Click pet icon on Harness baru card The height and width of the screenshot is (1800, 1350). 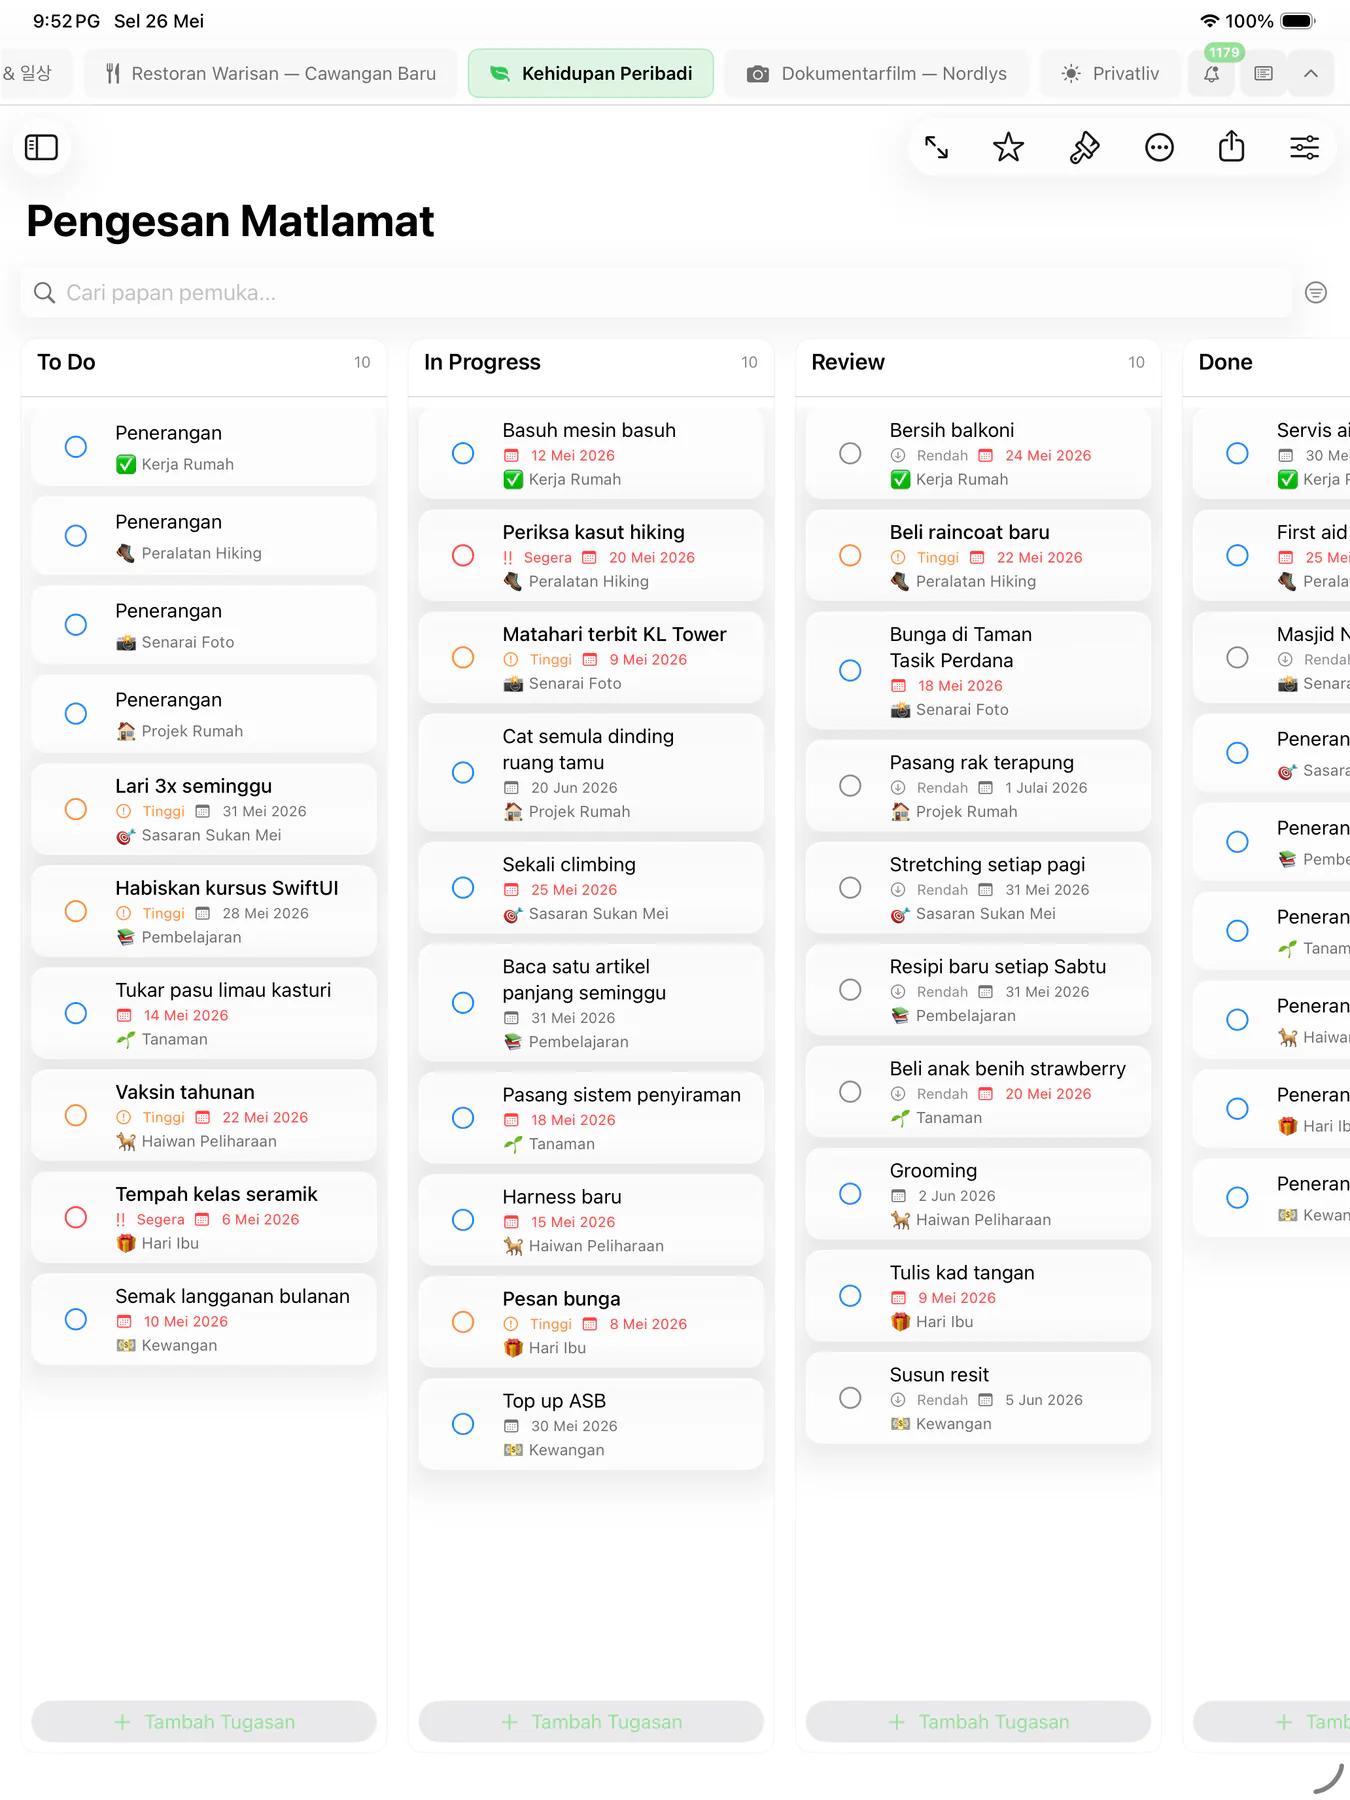tap(512, 1245)
